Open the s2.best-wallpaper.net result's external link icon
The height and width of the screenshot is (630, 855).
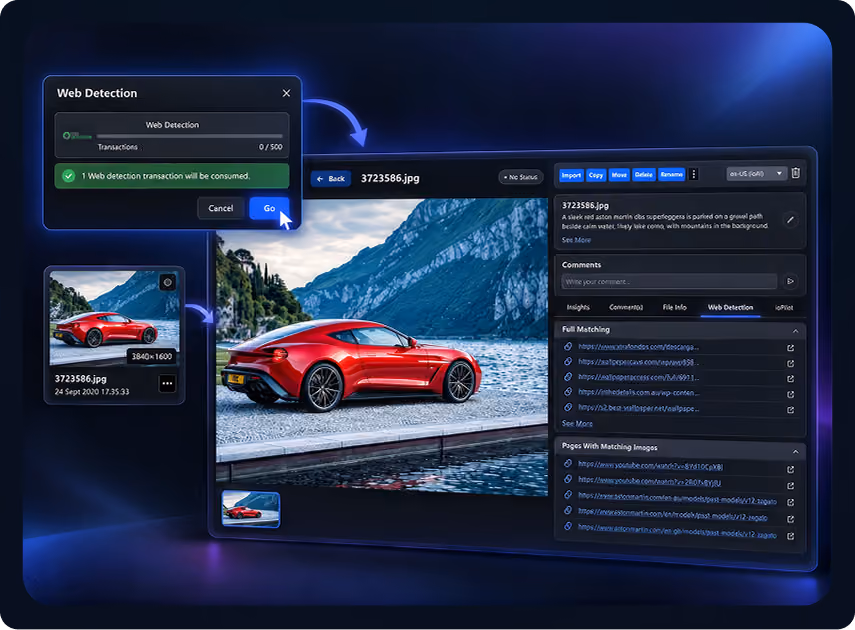tap(791, 410)
